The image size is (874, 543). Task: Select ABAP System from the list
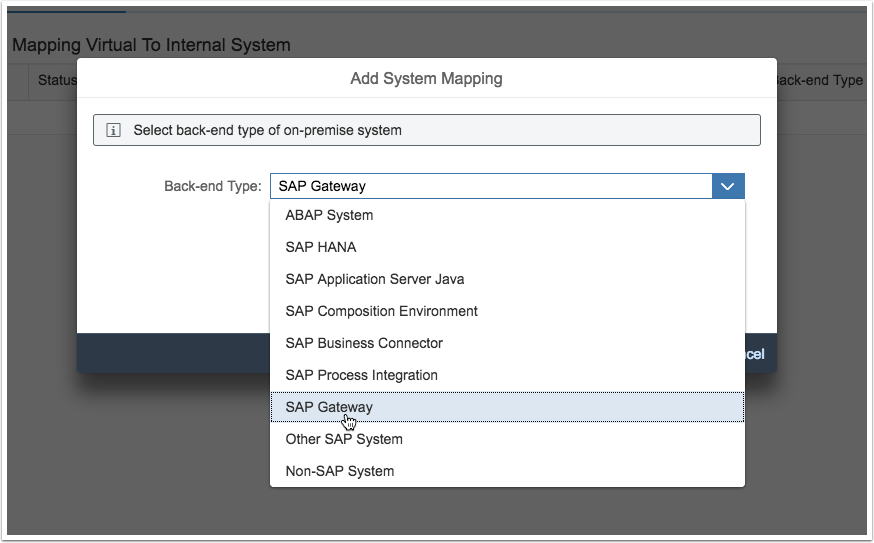pos(507,215)
